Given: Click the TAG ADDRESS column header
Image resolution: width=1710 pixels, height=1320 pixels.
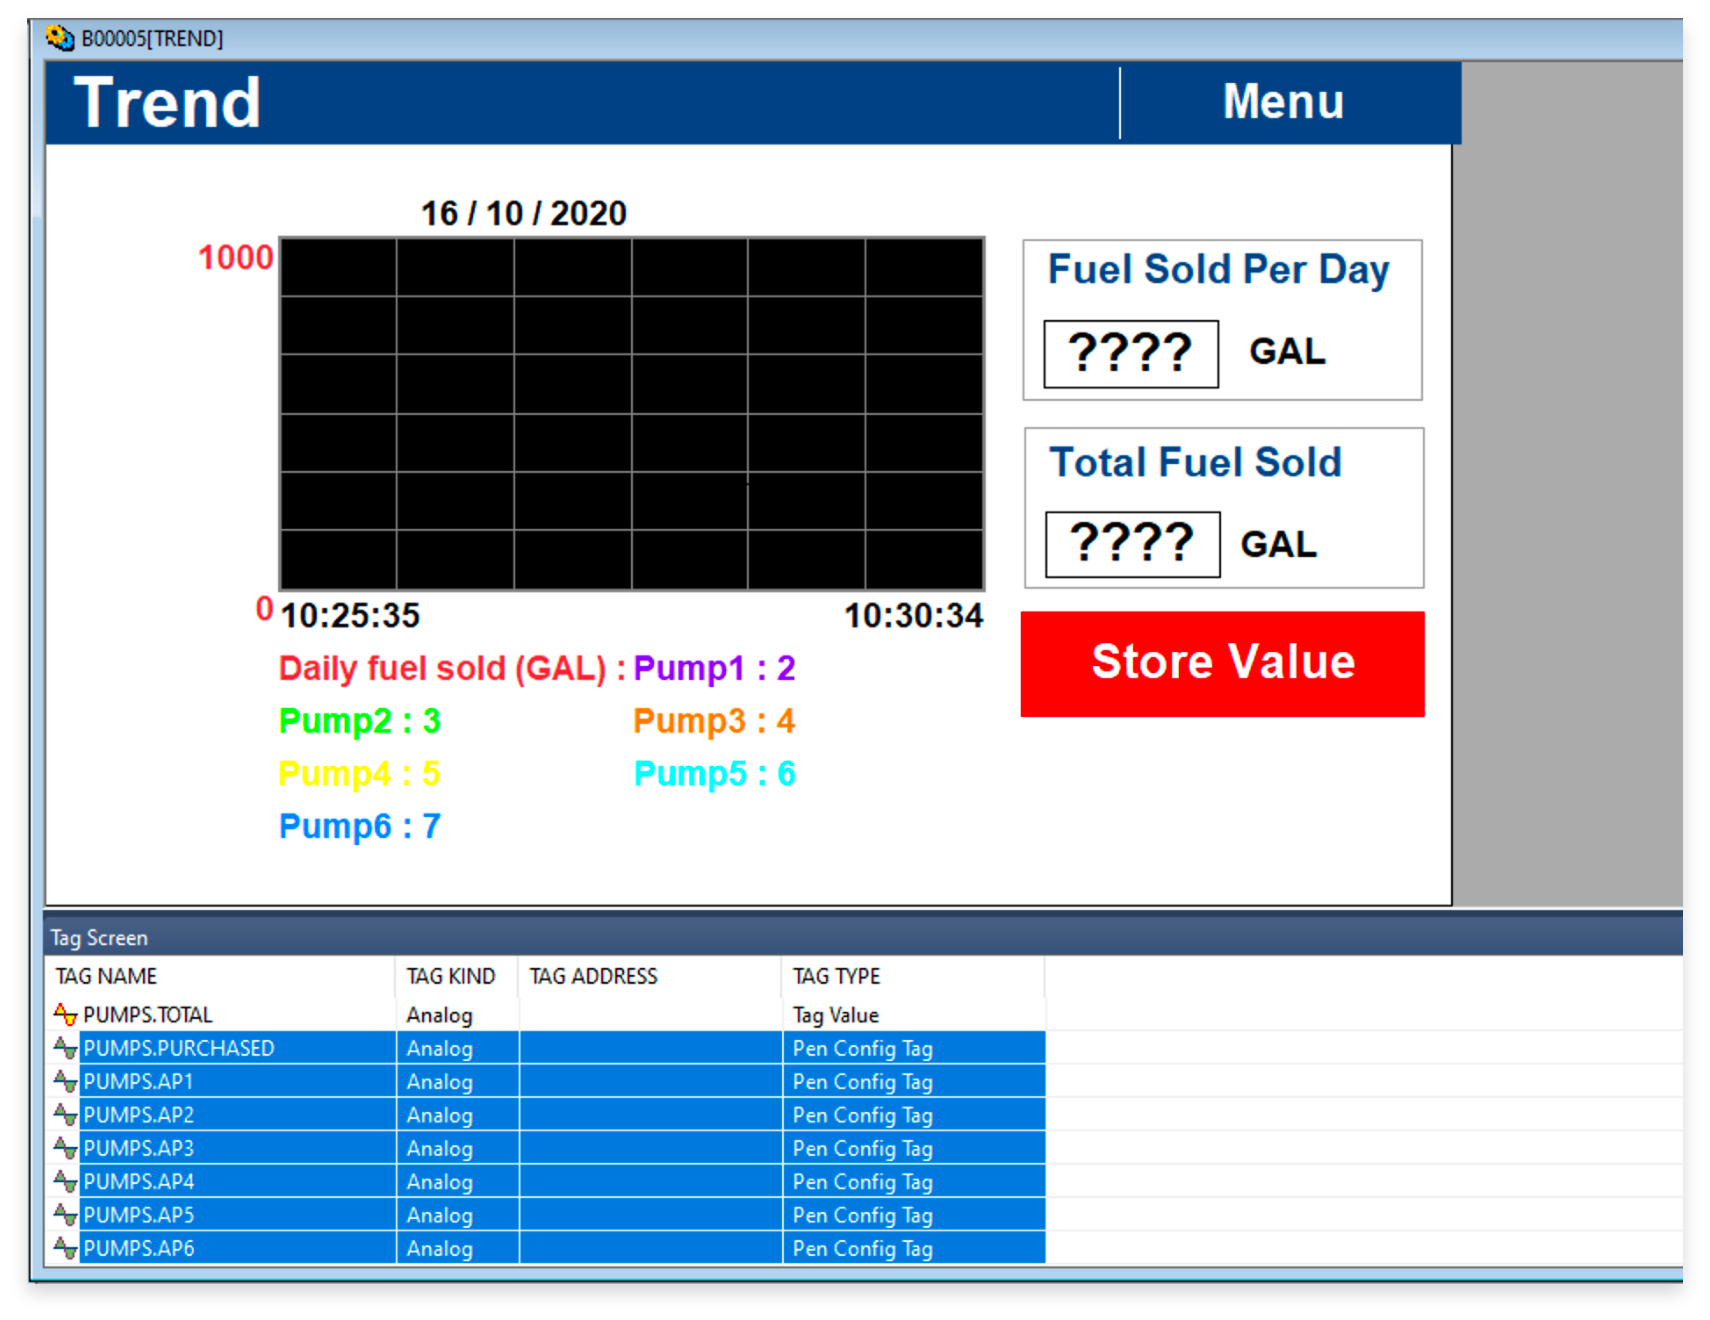Looking at the screenshot, I should [650, 976].
